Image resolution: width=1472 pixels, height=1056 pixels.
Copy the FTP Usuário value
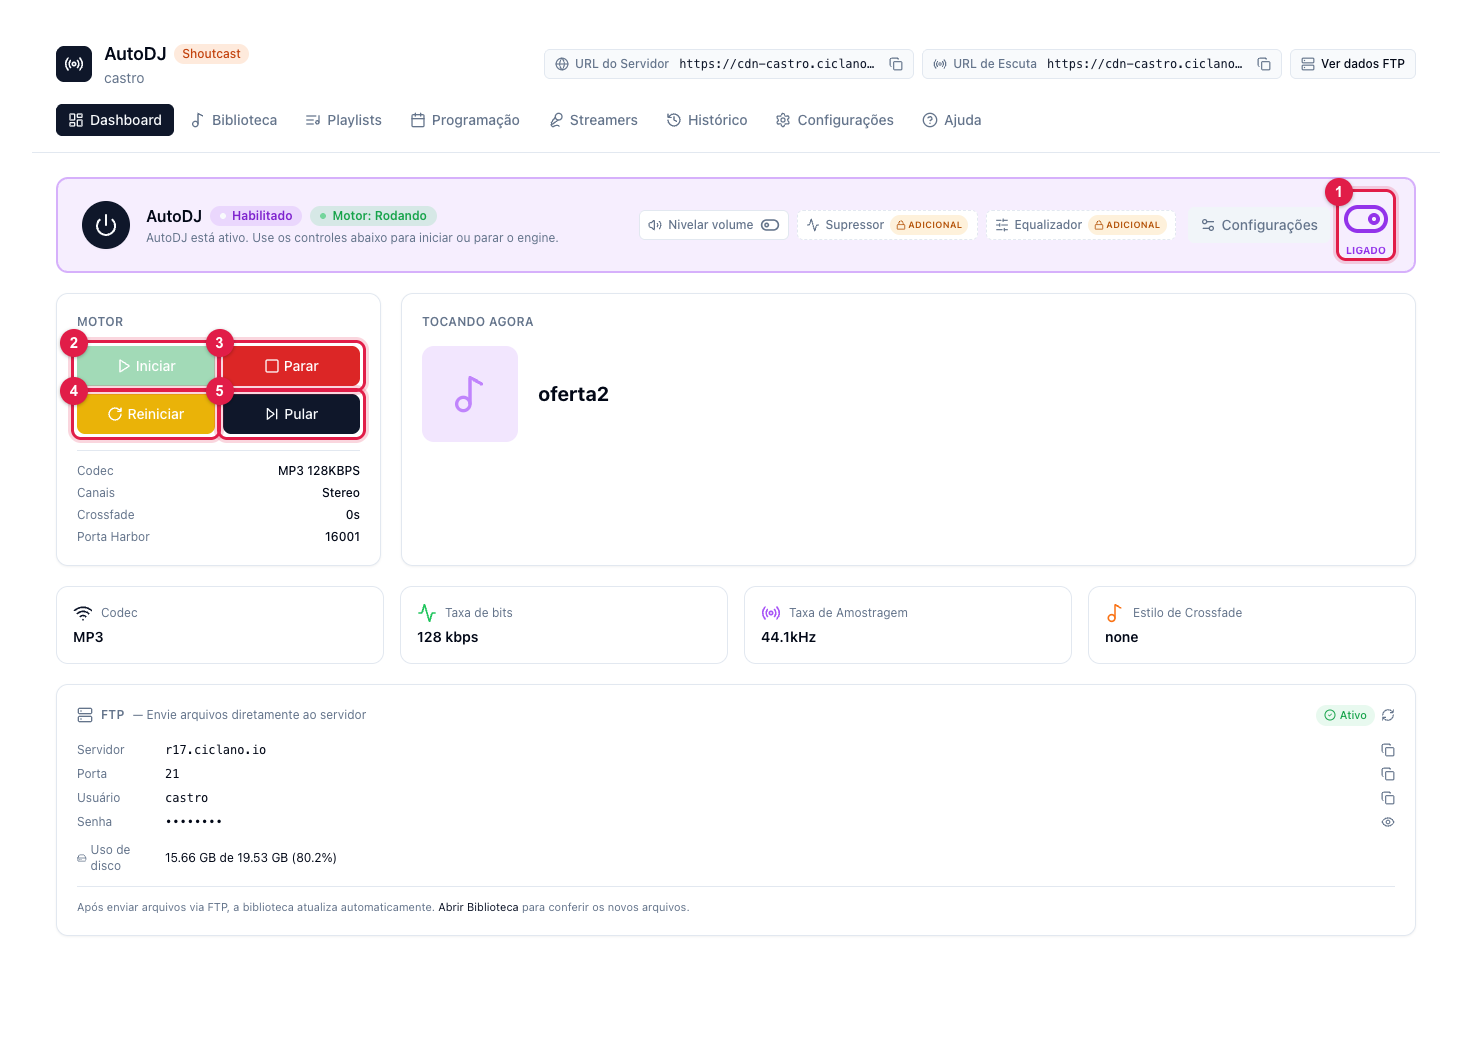click(x=1388, y=798)
